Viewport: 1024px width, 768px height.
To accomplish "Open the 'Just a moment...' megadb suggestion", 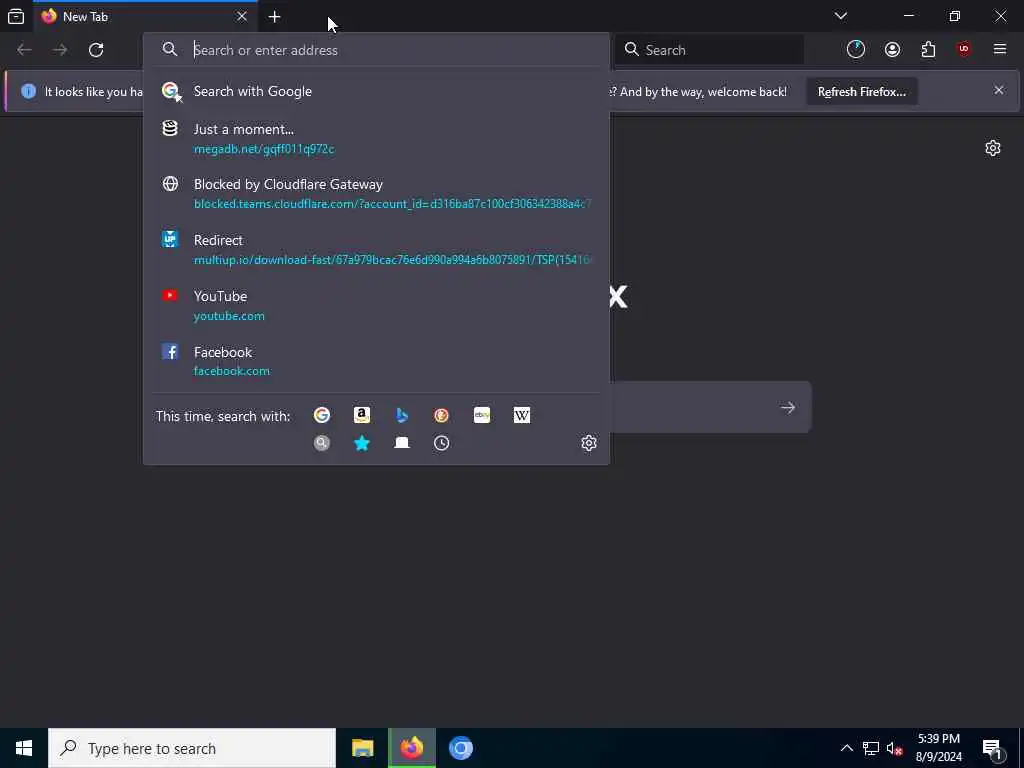I will [x=376, y=138].
